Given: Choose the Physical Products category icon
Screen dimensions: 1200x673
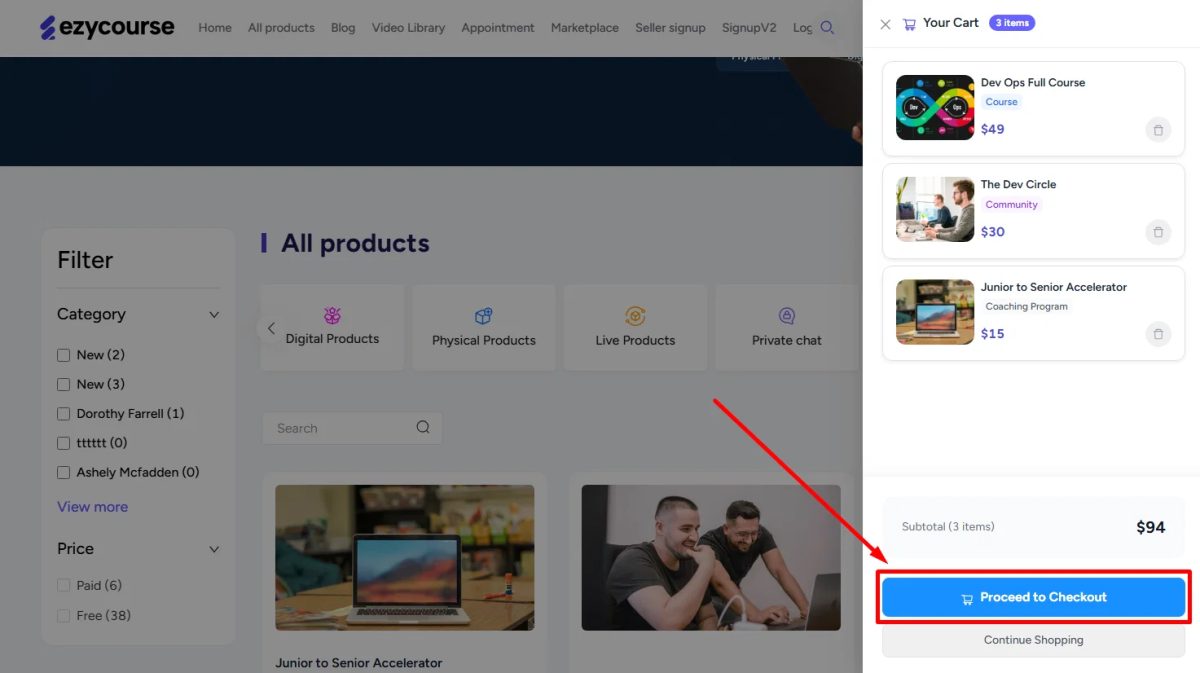Looking at the screenshot, I should coord(484,316).
